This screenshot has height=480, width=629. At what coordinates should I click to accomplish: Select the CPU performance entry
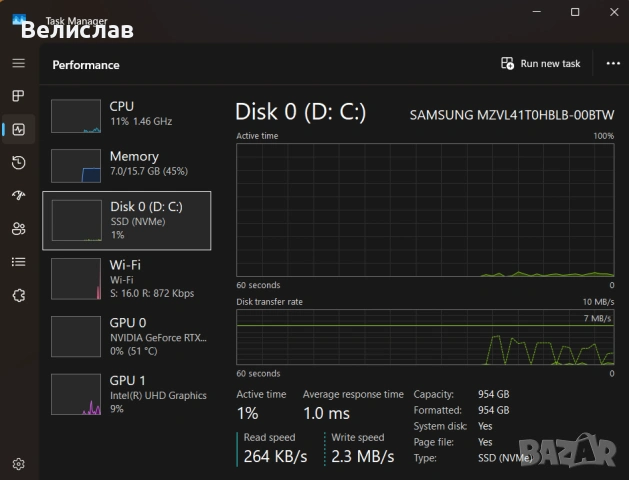point(127,115)
